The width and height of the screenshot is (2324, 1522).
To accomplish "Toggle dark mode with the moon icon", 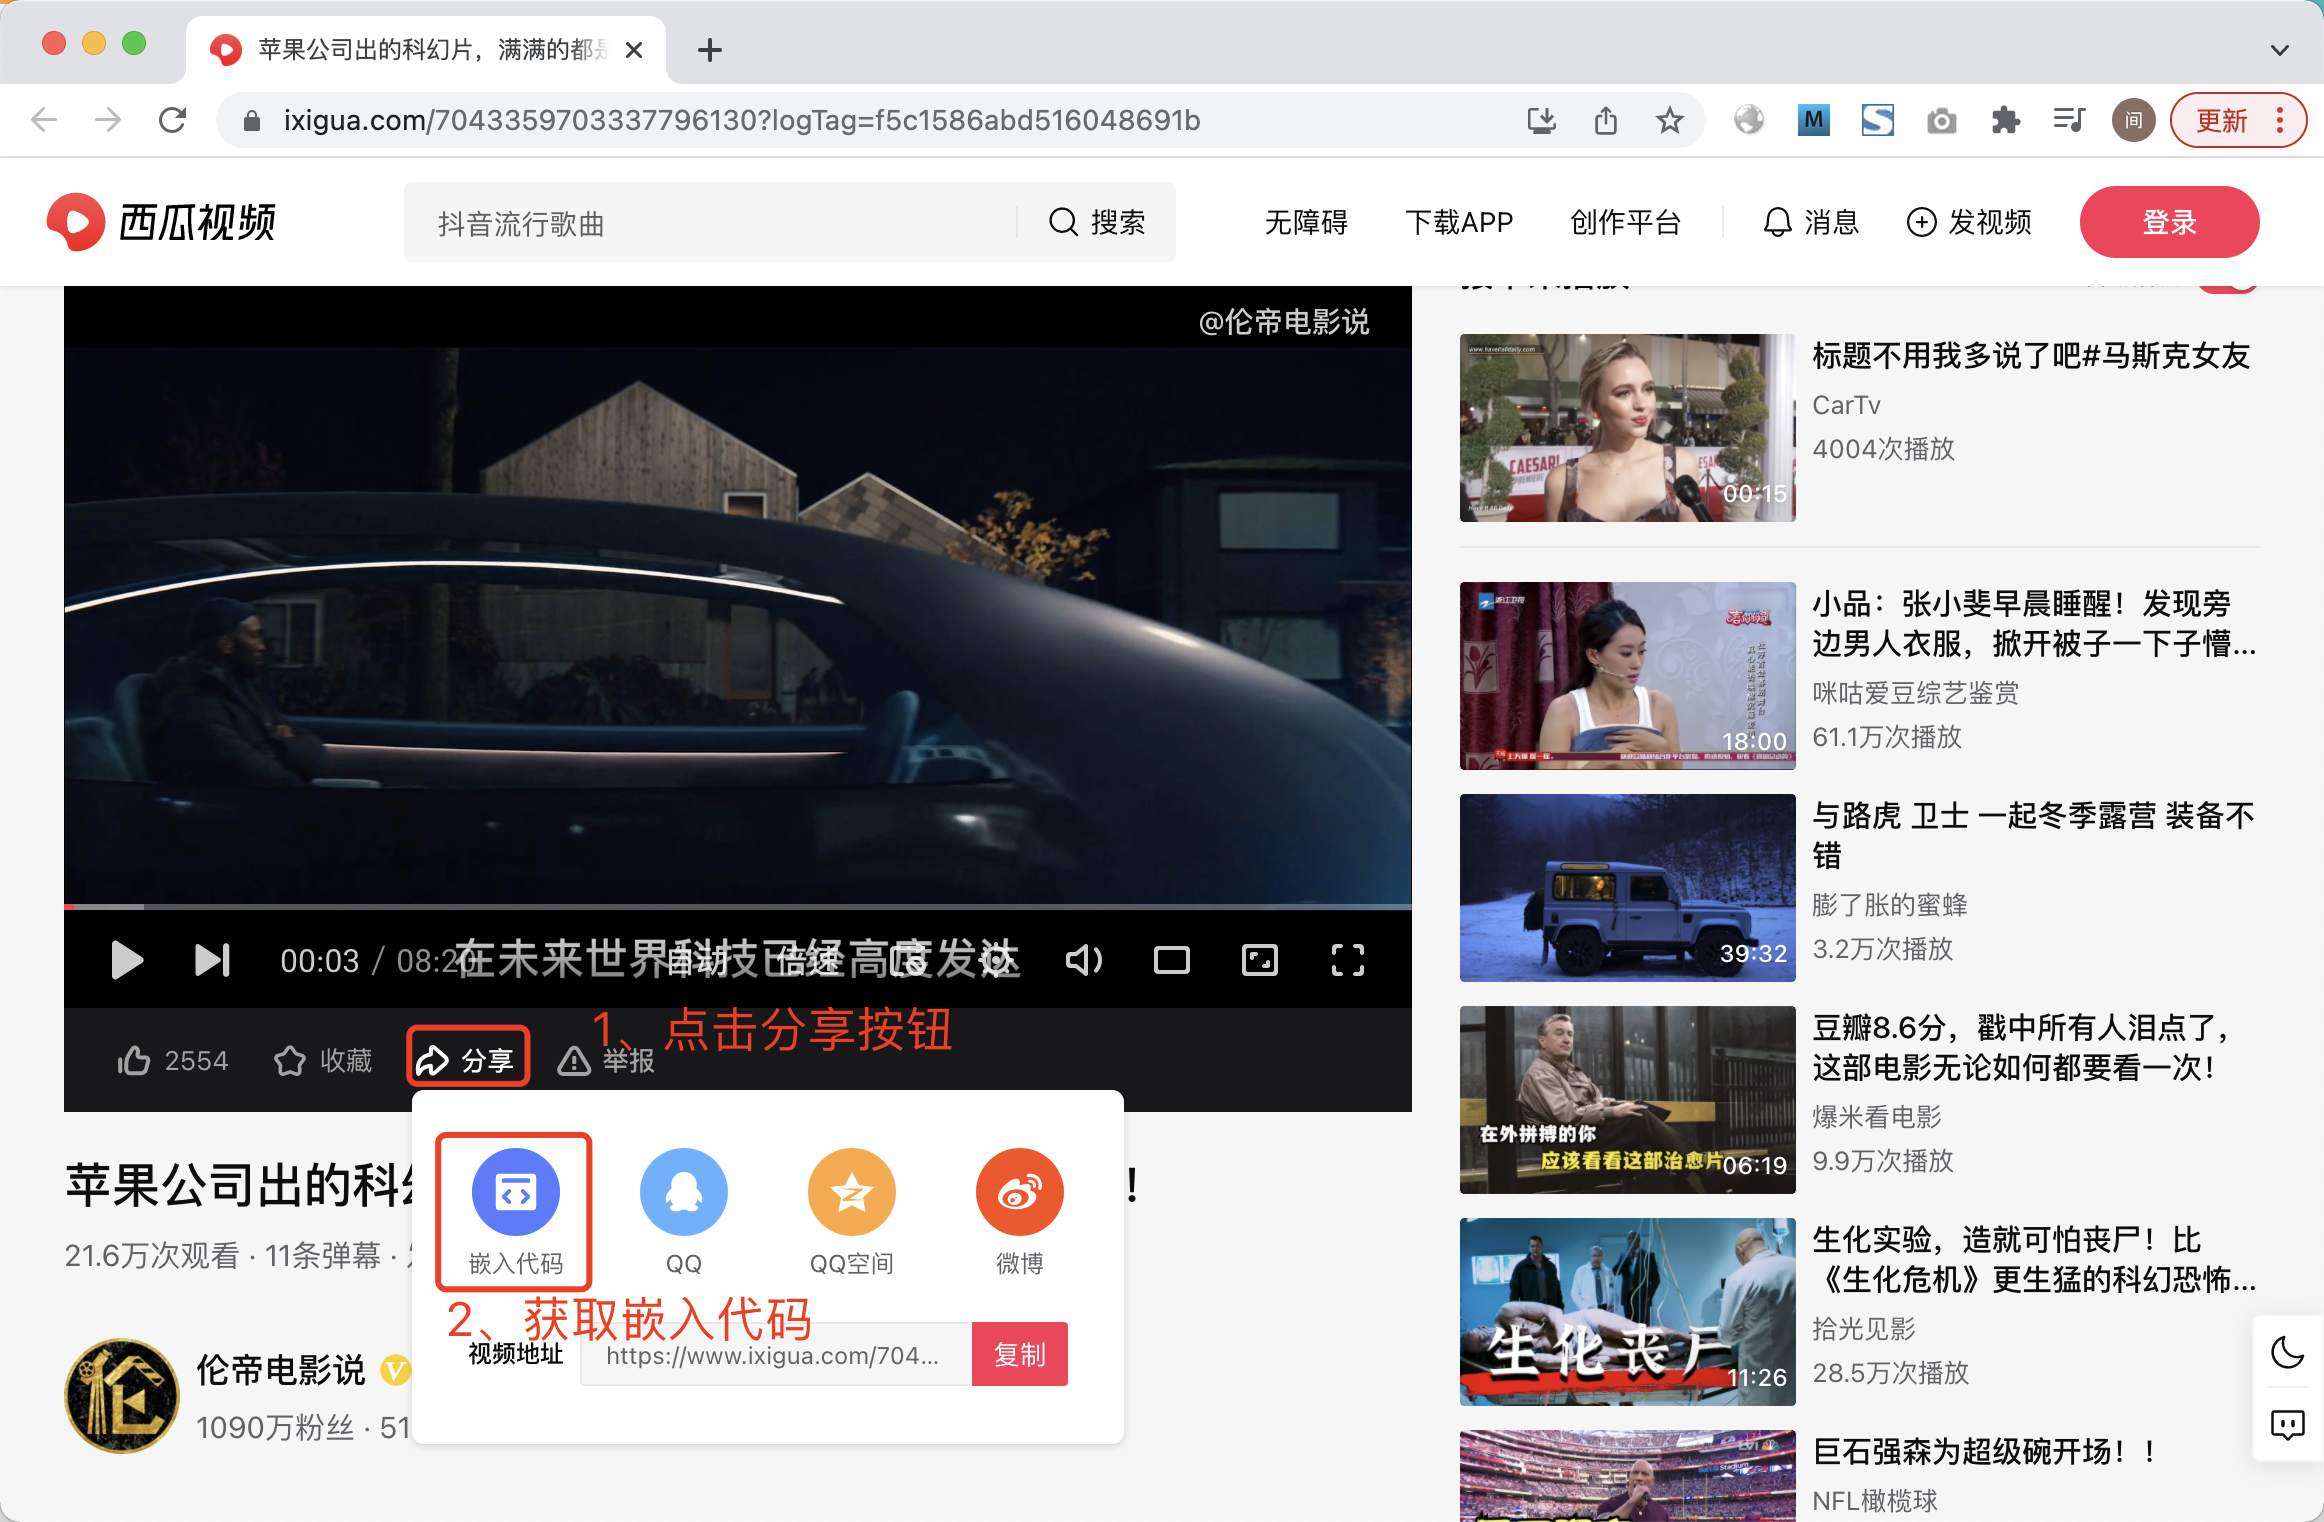I will pyautogui.click(x=2287, y=1353).
